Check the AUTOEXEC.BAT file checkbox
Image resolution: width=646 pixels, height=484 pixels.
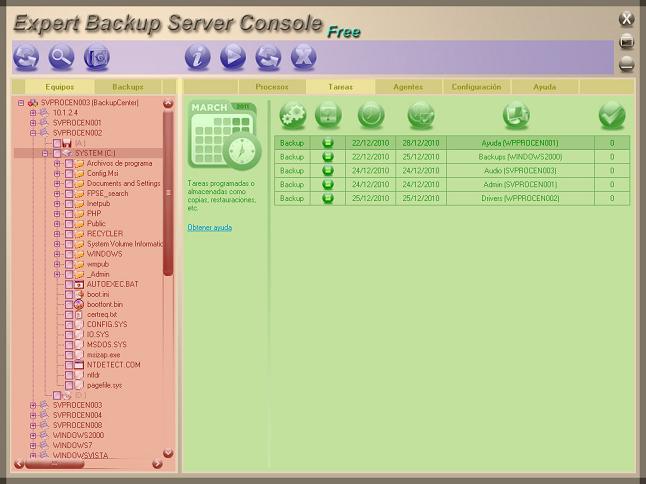click(69, 284)
